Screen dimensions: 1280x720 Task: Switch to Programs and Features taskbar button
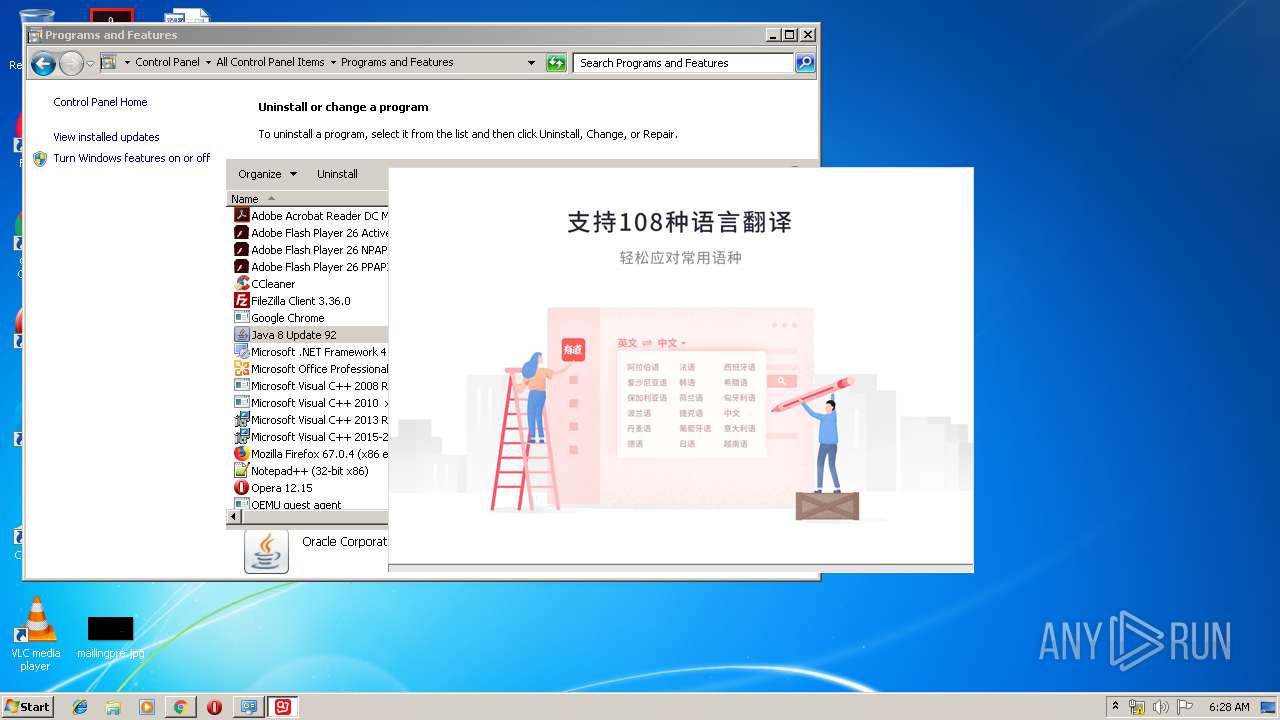[249, 707]
